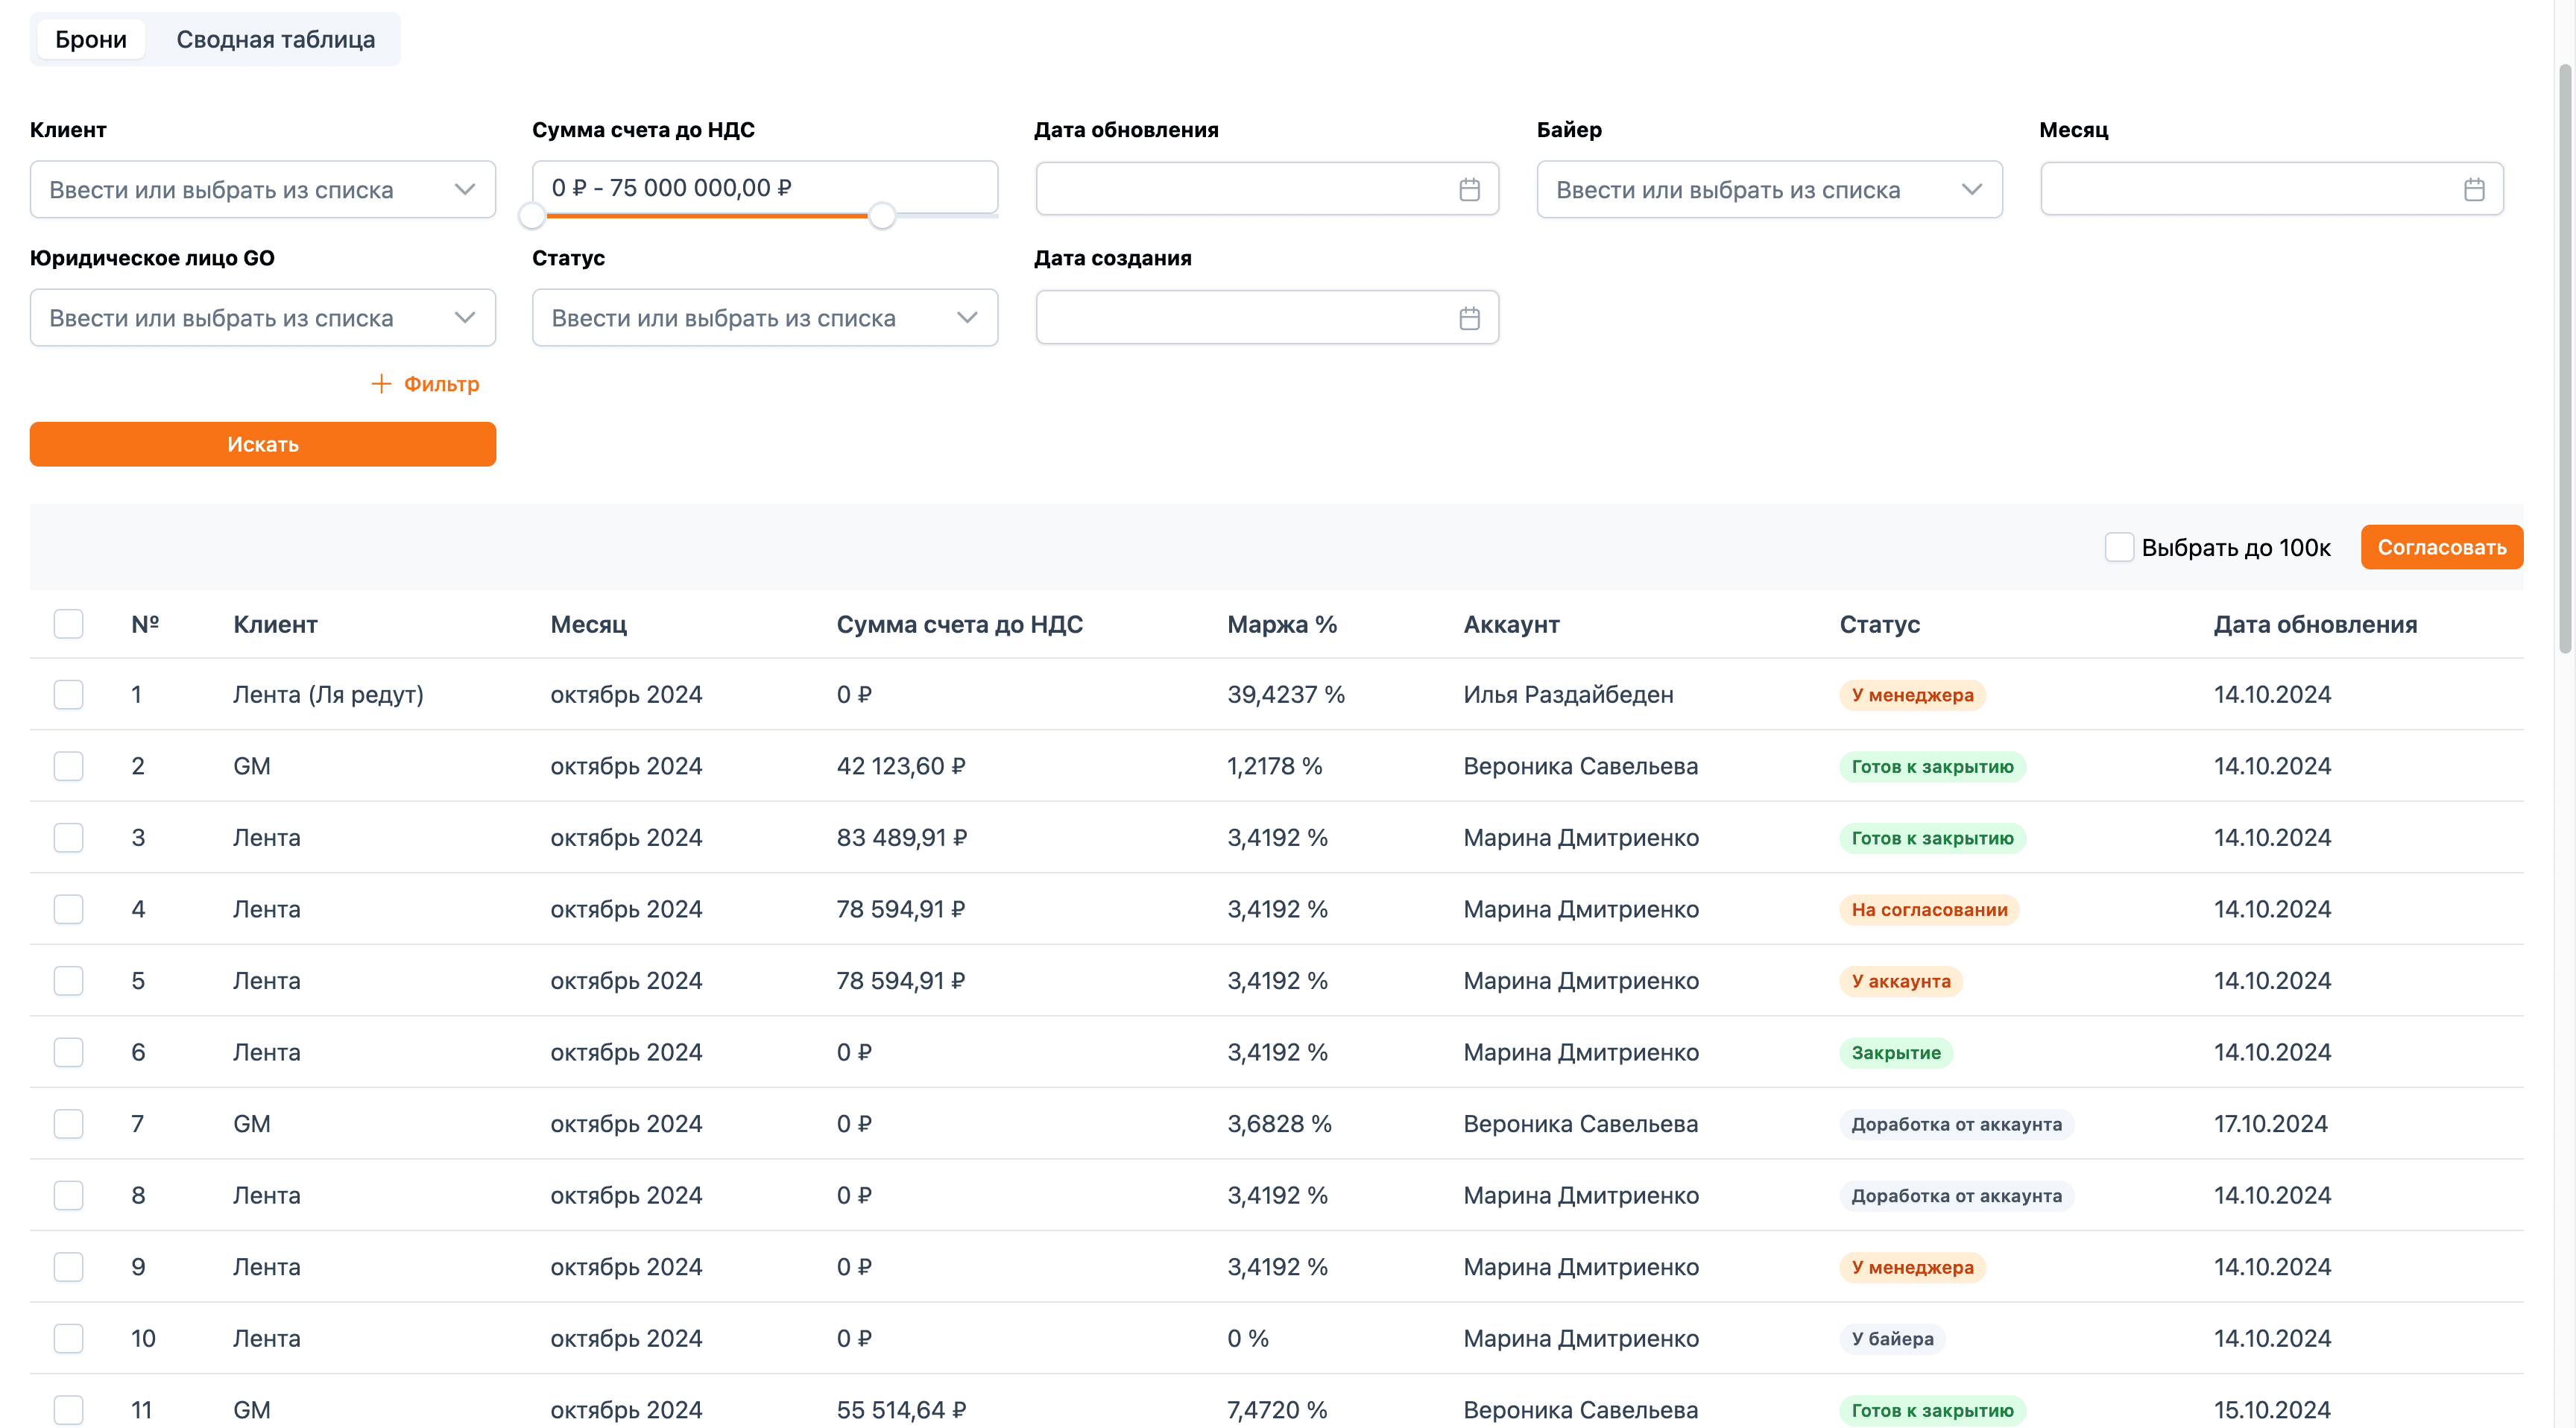Expand the Юридическое лицо GO dropdown

pyautogui.click(x=263, y=318)
